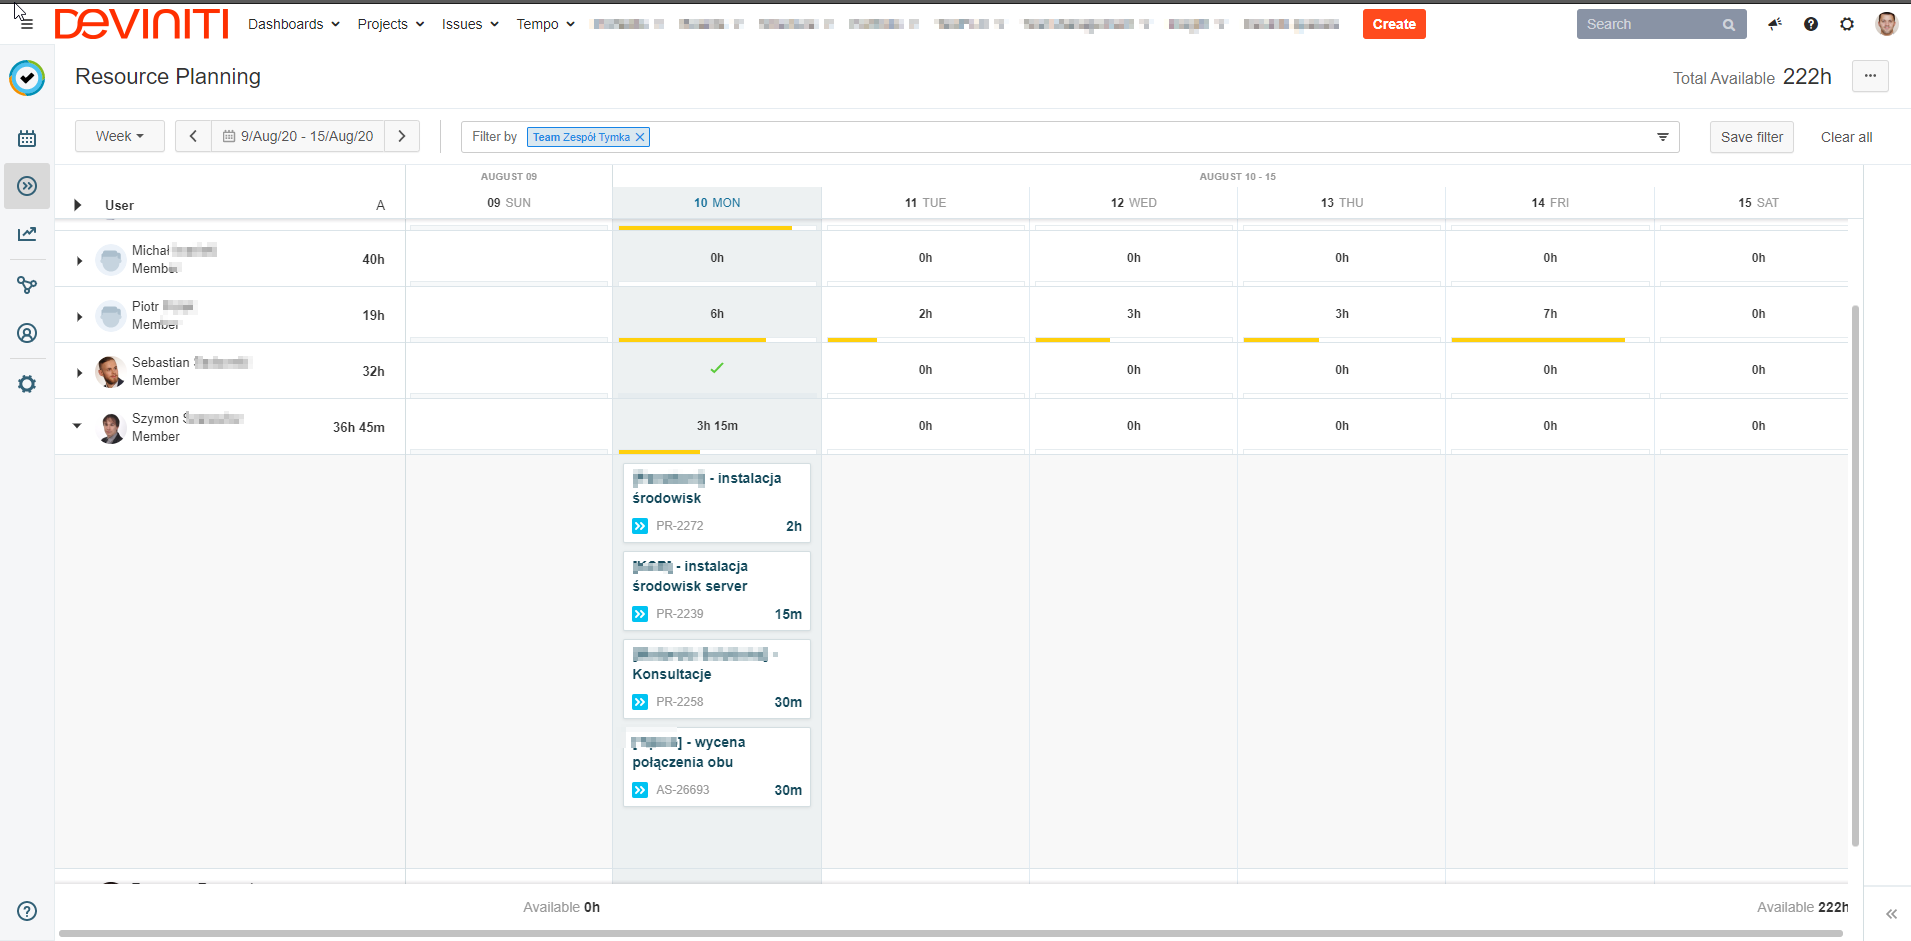The height and width of the screenshot is (941, 1911).
Task: Open the calendar icon in left sidebar
Action: point(27,138)
